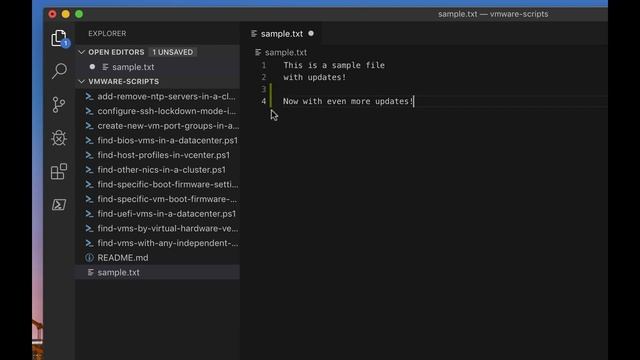The height and width of the screenshot is (360, 640).
Task: Click PowerShell icon beside add-remove-ntp-servers file
Action: pyautogui.click(x=89, y=97)
